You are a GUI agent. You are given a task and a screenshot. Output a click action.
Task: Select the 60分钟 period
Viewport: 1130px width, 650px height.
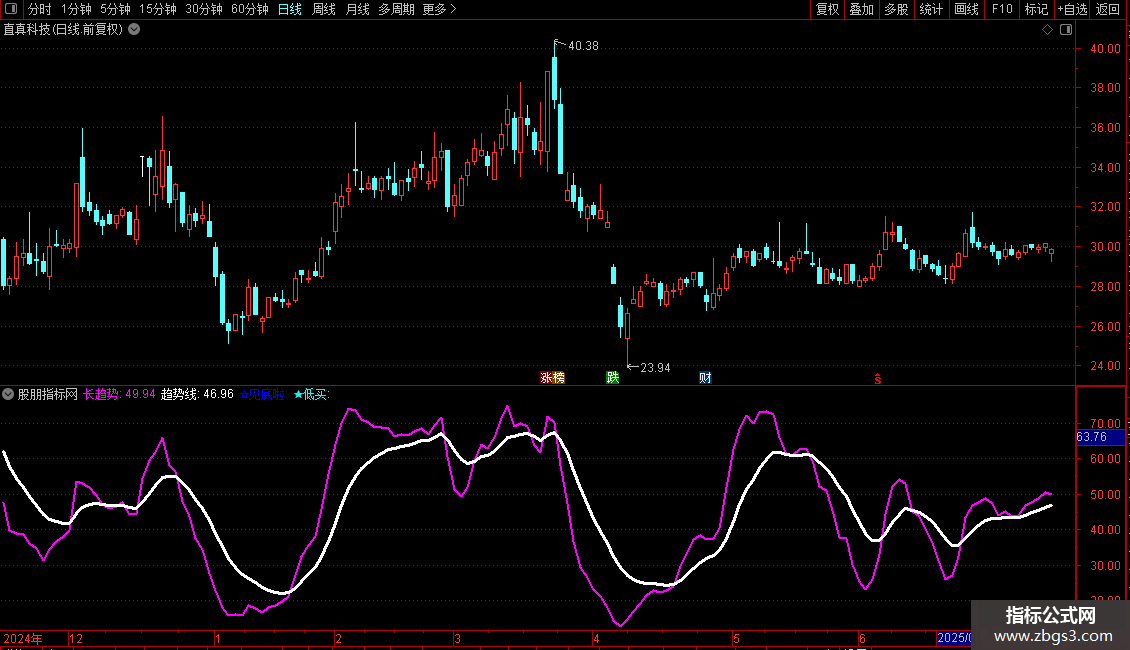click(250, 9)
